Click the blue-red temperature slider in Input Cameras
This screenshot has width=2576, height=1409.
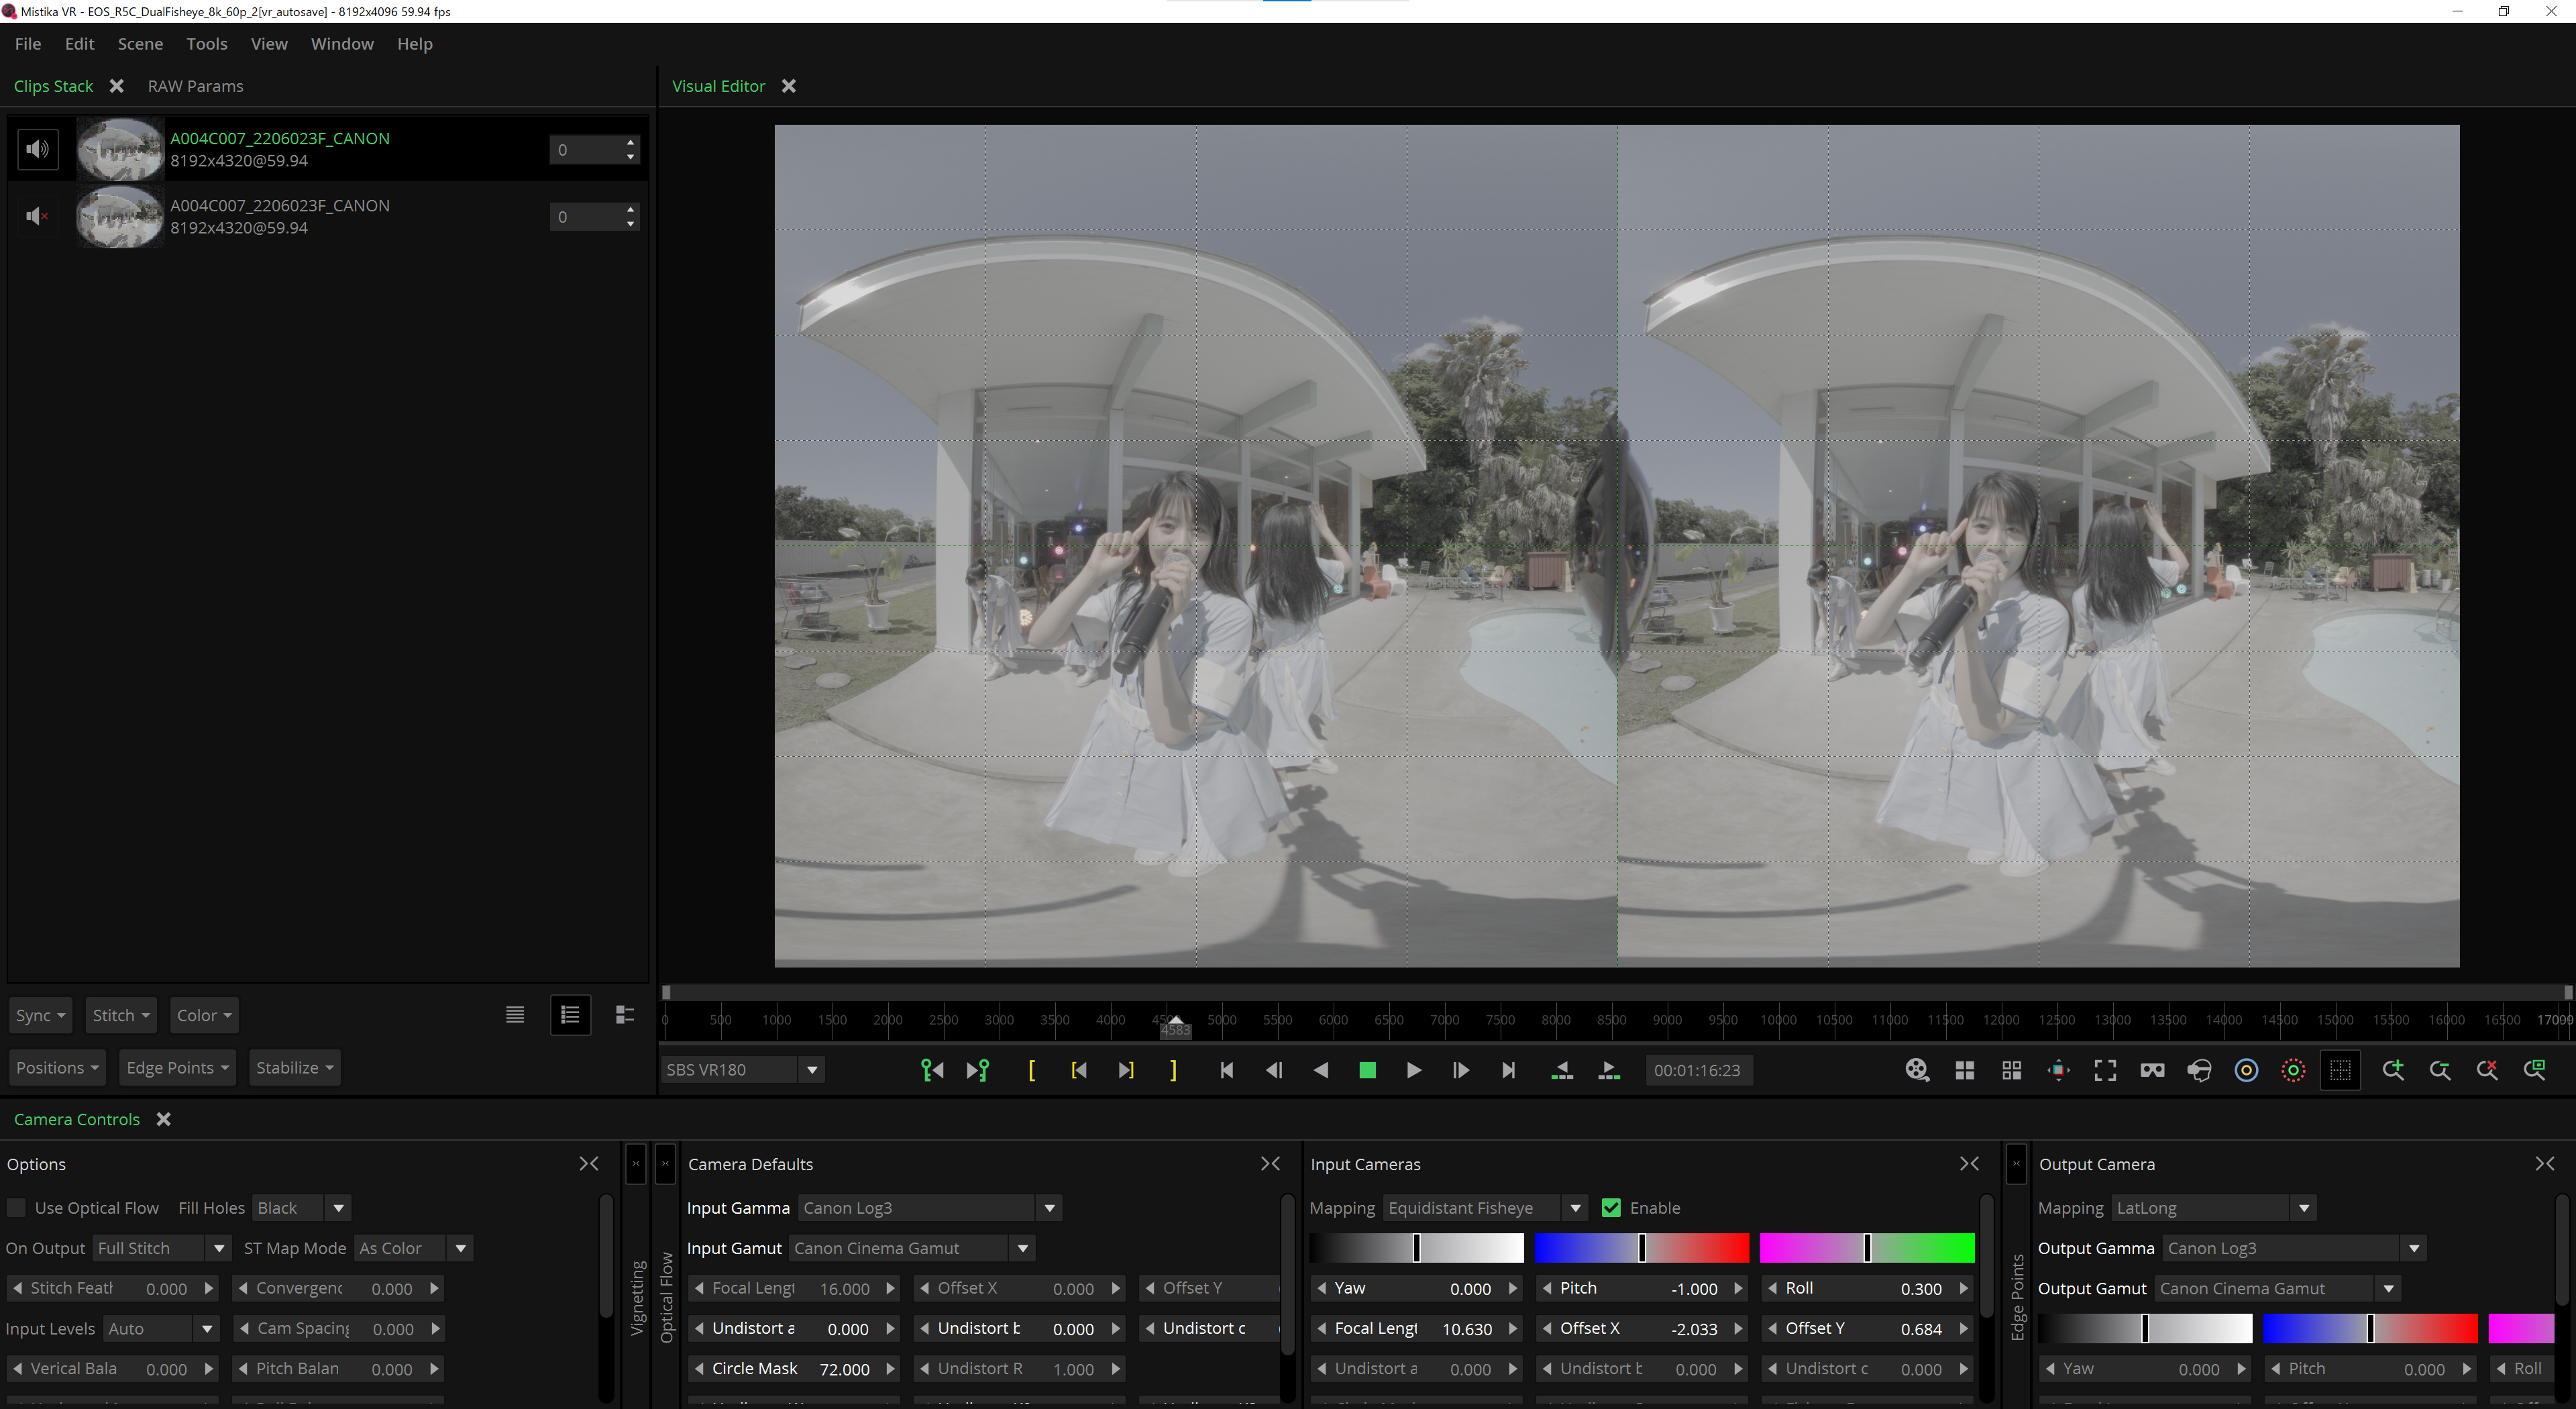tap(1641, 1248)
